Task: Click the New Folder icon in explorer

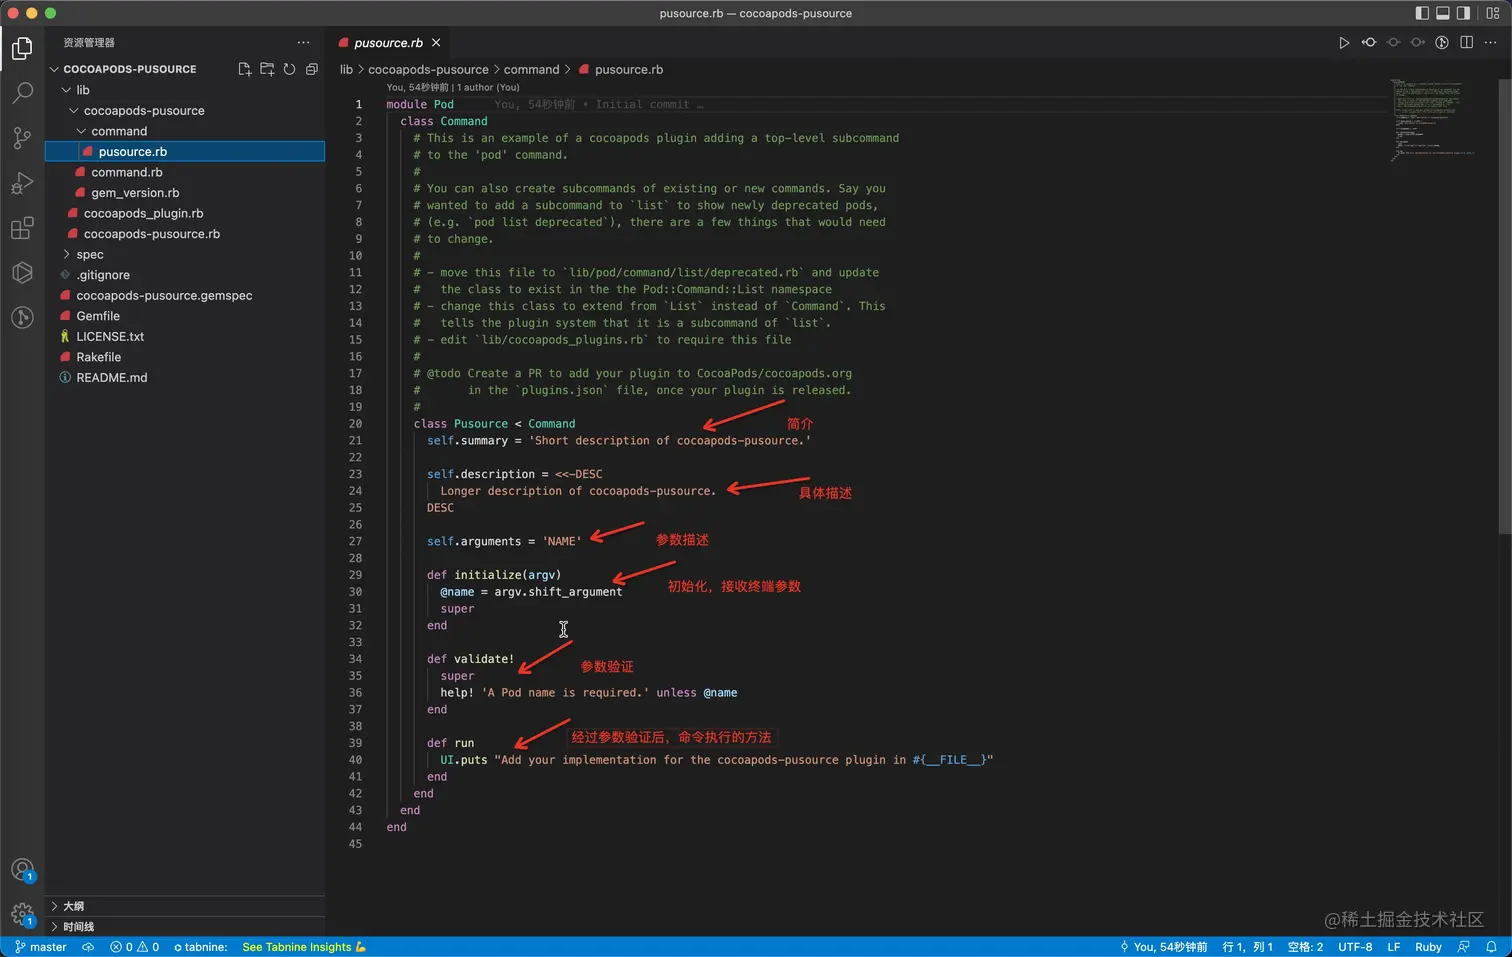Action: pos(267,69)
